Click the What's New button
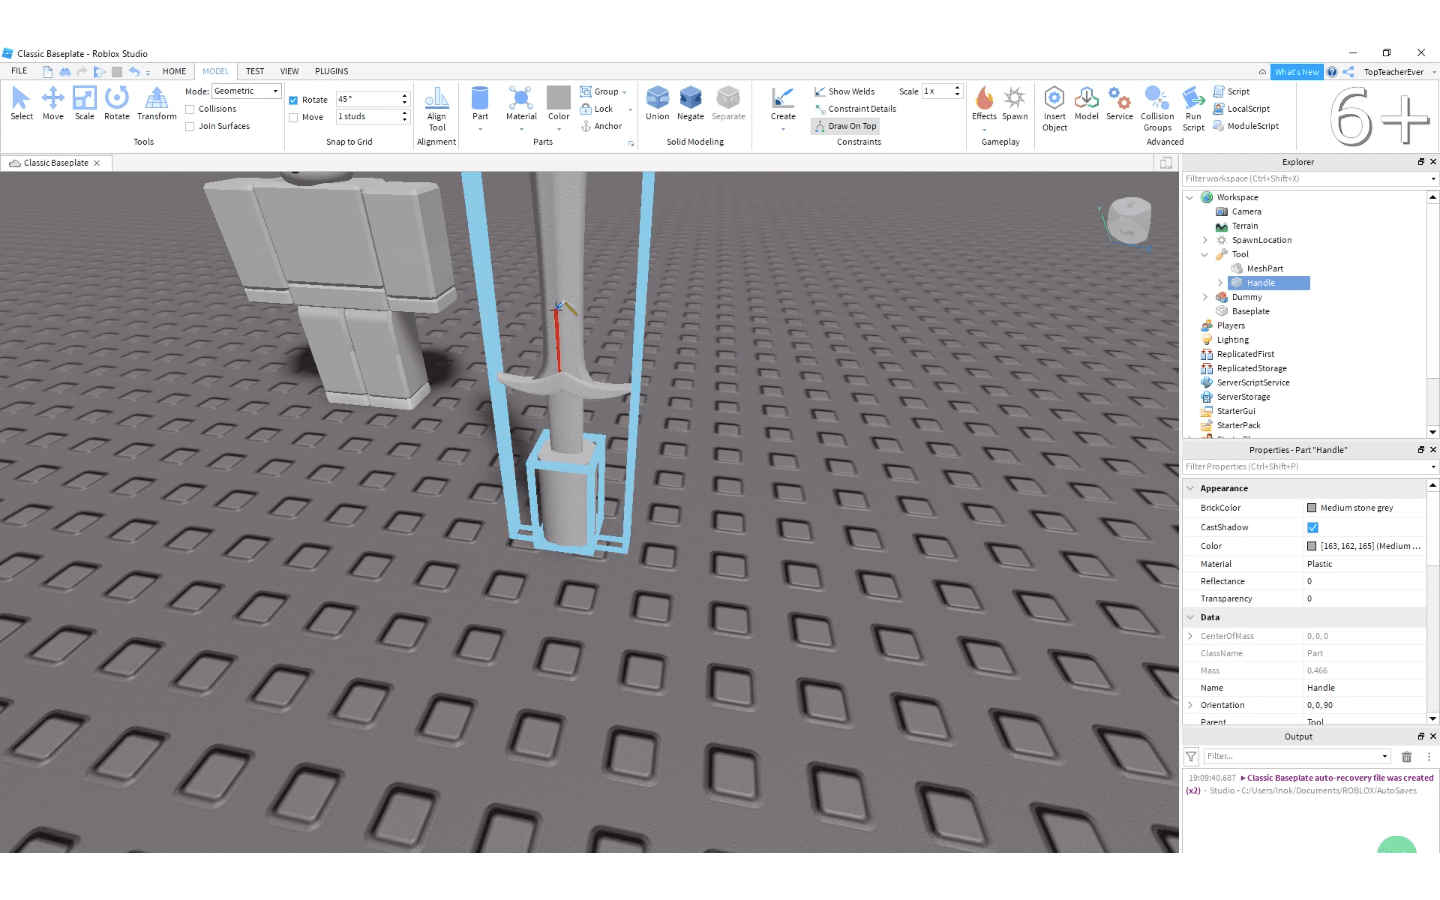This screenshot has width=1440, height=900. (x=1297, y=72)
